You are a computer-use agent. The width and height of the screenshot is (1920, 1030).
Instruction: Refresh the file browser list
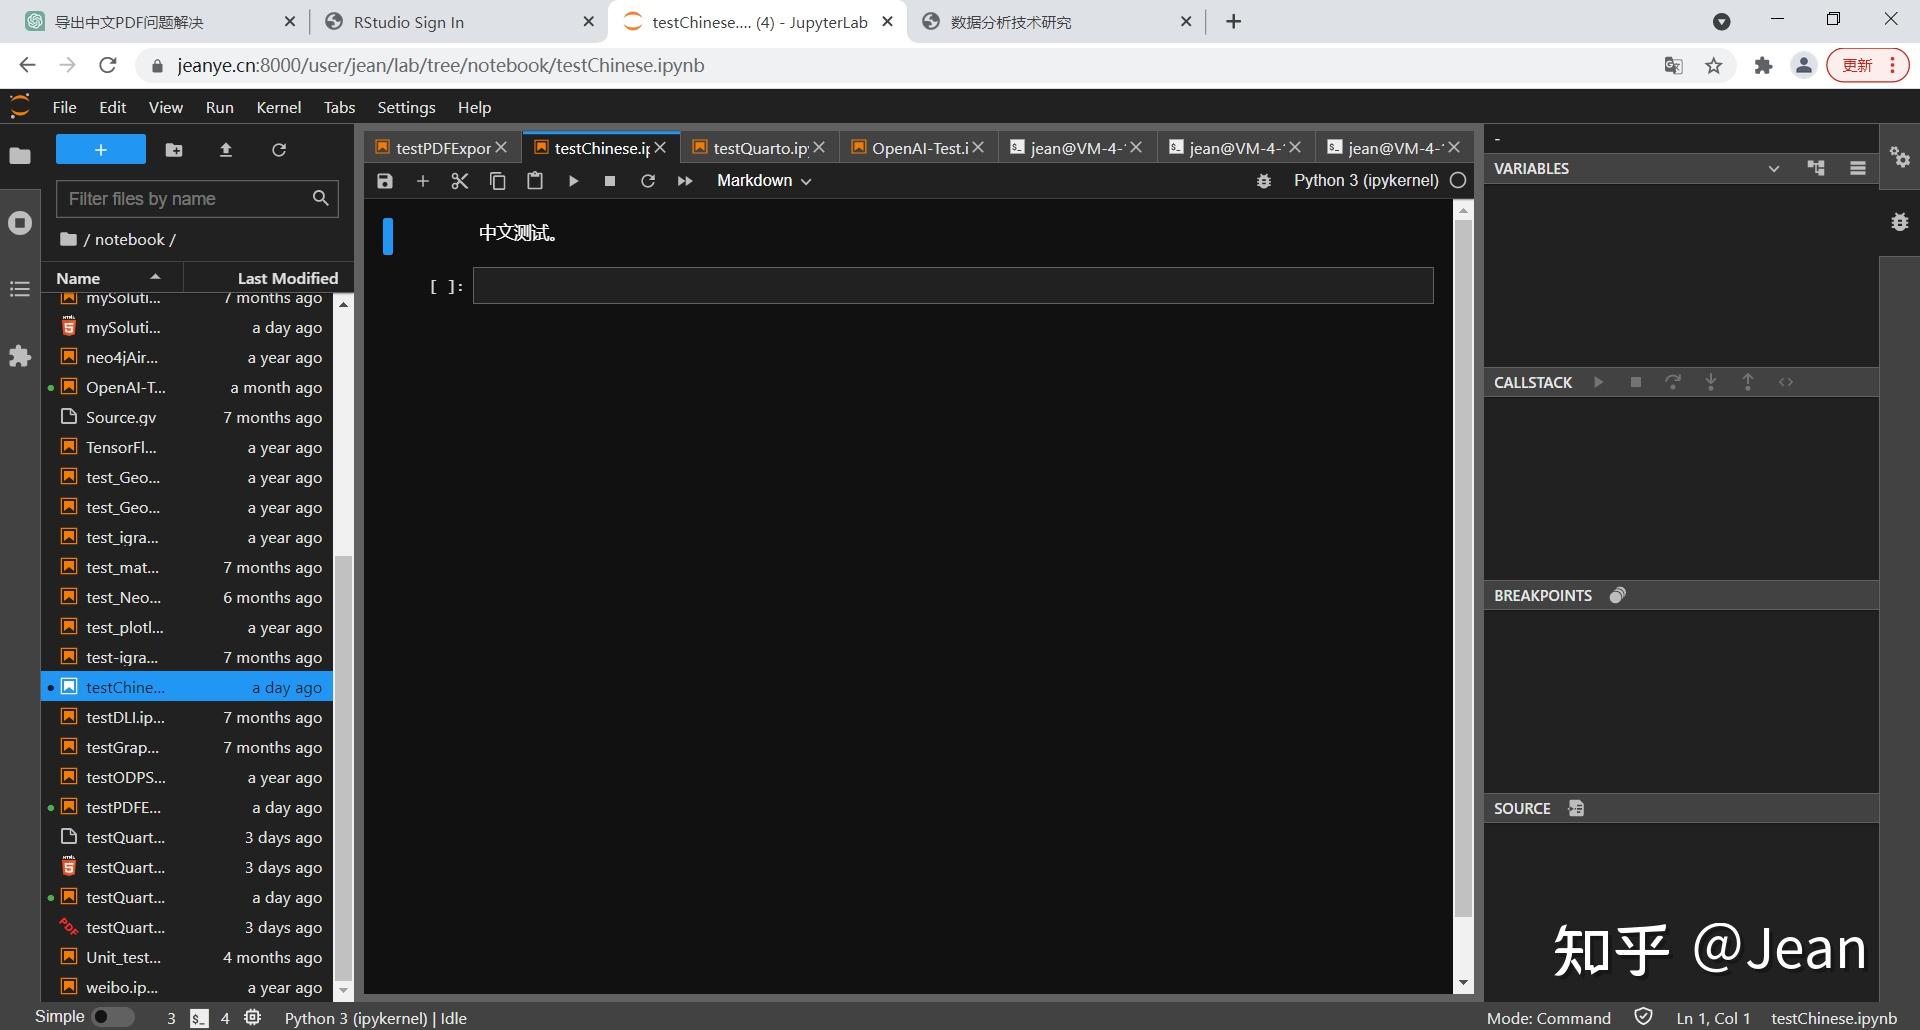[279, 149]
